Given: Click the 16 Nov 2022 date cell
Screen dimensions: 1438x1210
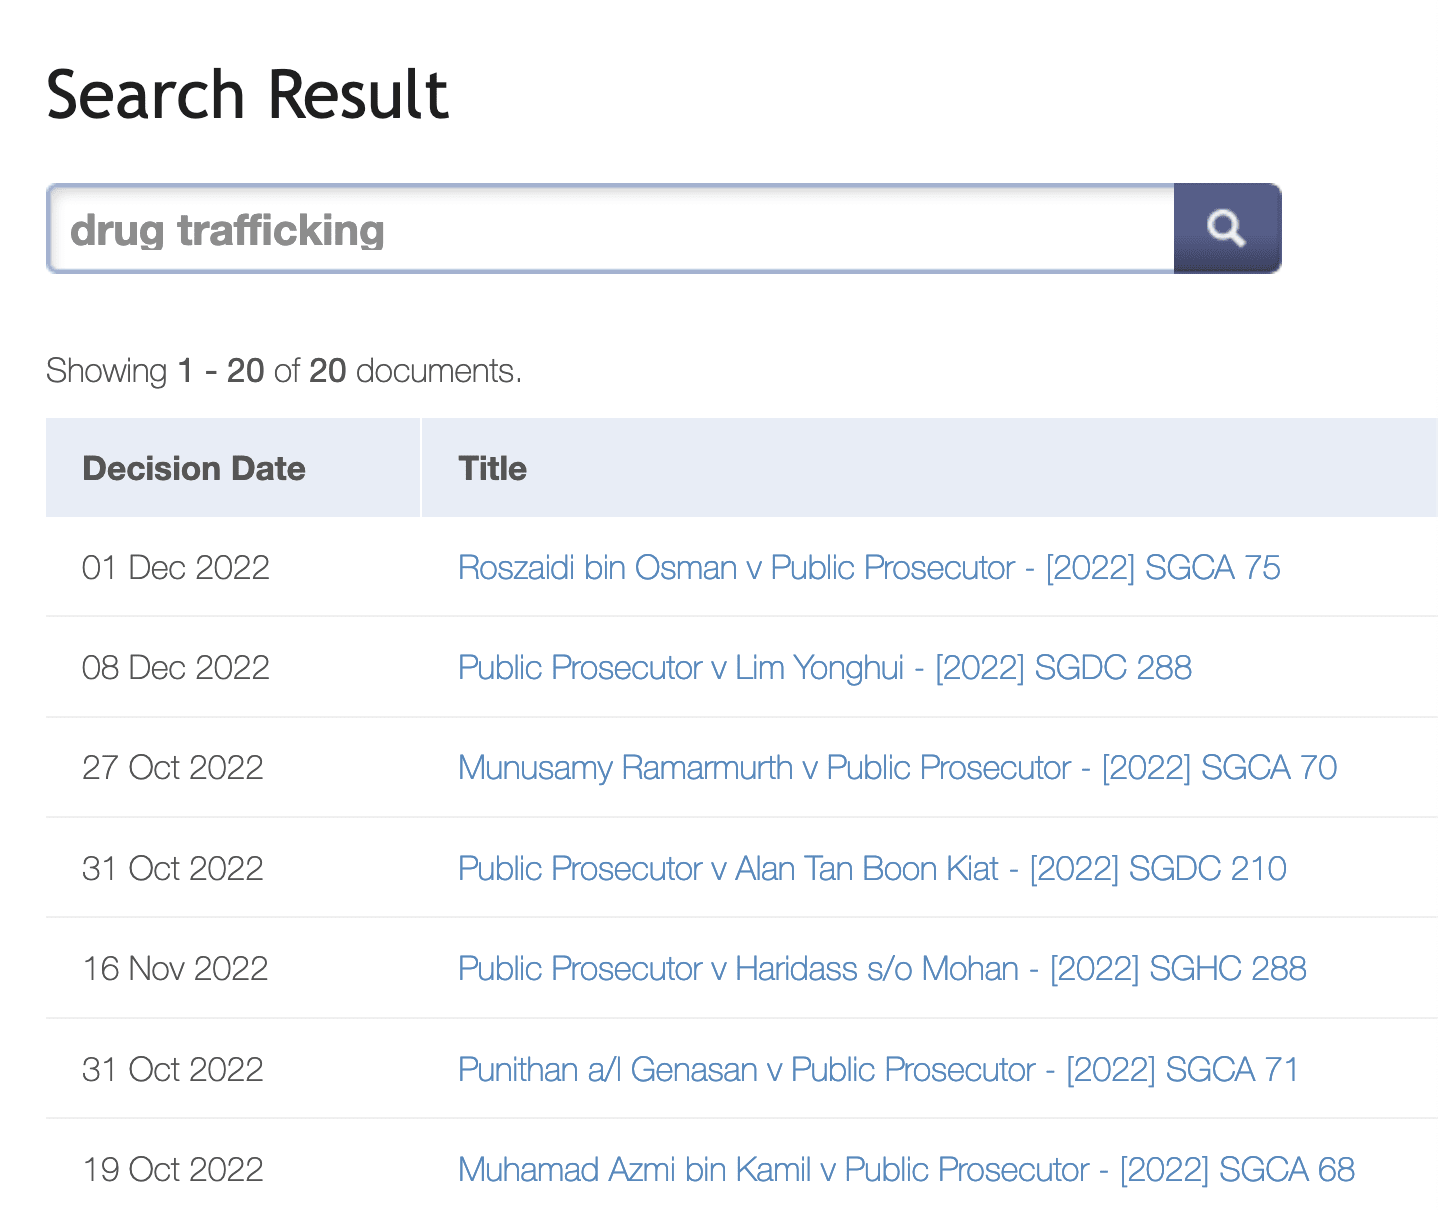Looking at the screenshot, I should (x=175, y=969).
